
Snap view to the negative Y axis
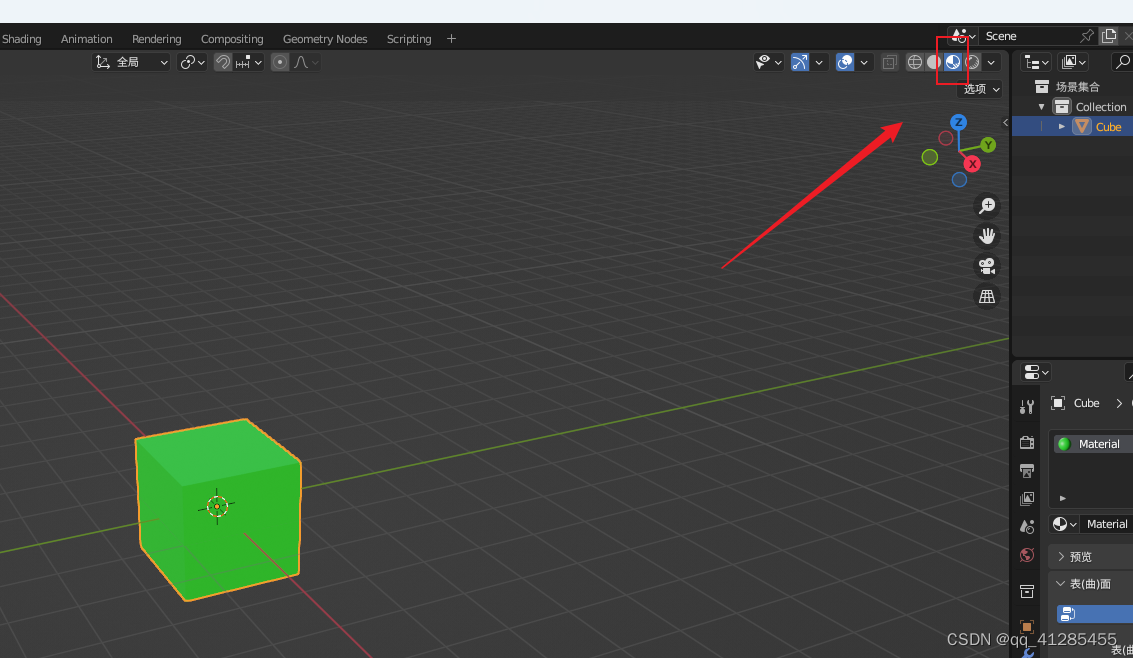click(930, 157)
